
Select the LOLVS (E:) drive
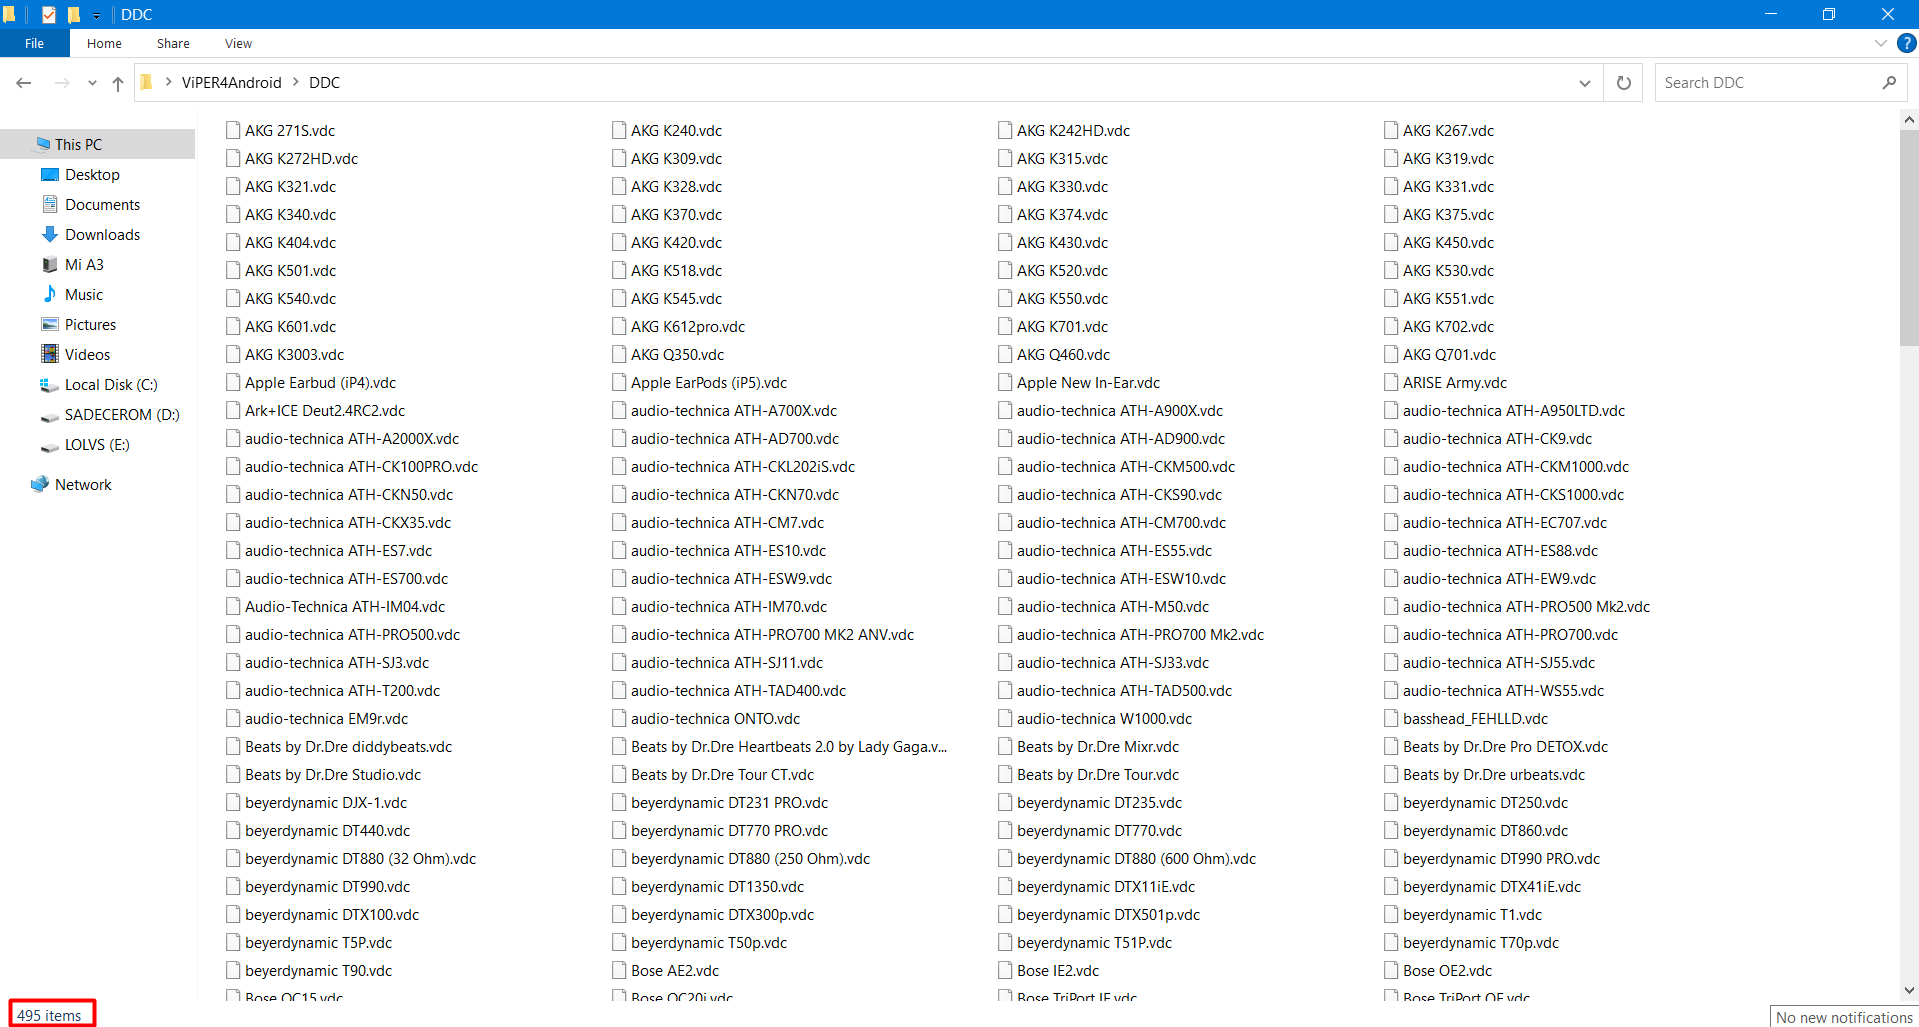pyautogui.click(x=98, y=445)
